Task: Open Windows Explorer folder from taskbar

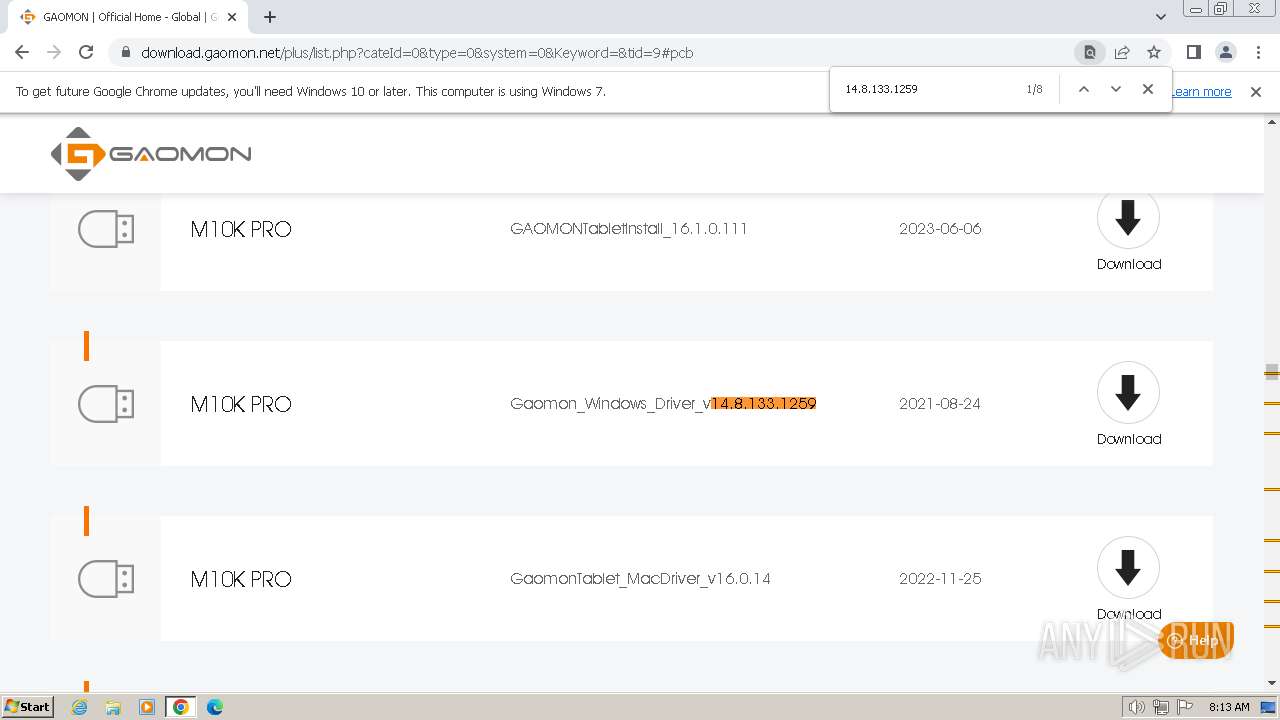Action: click(113, 707)
